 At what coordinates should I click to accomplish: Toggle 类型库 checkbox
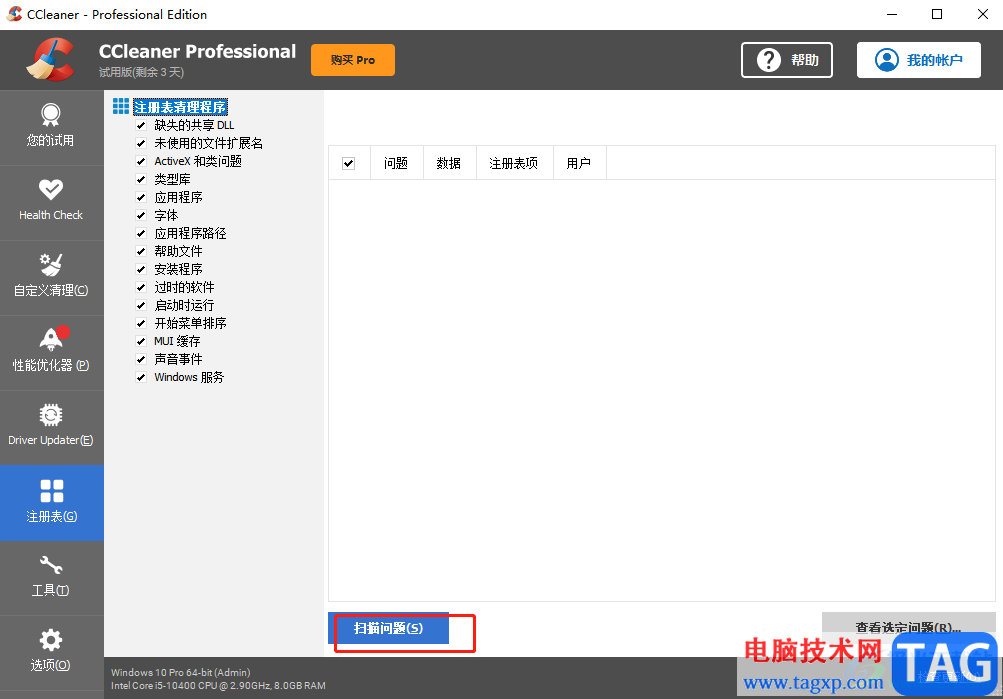coord(141,179)
